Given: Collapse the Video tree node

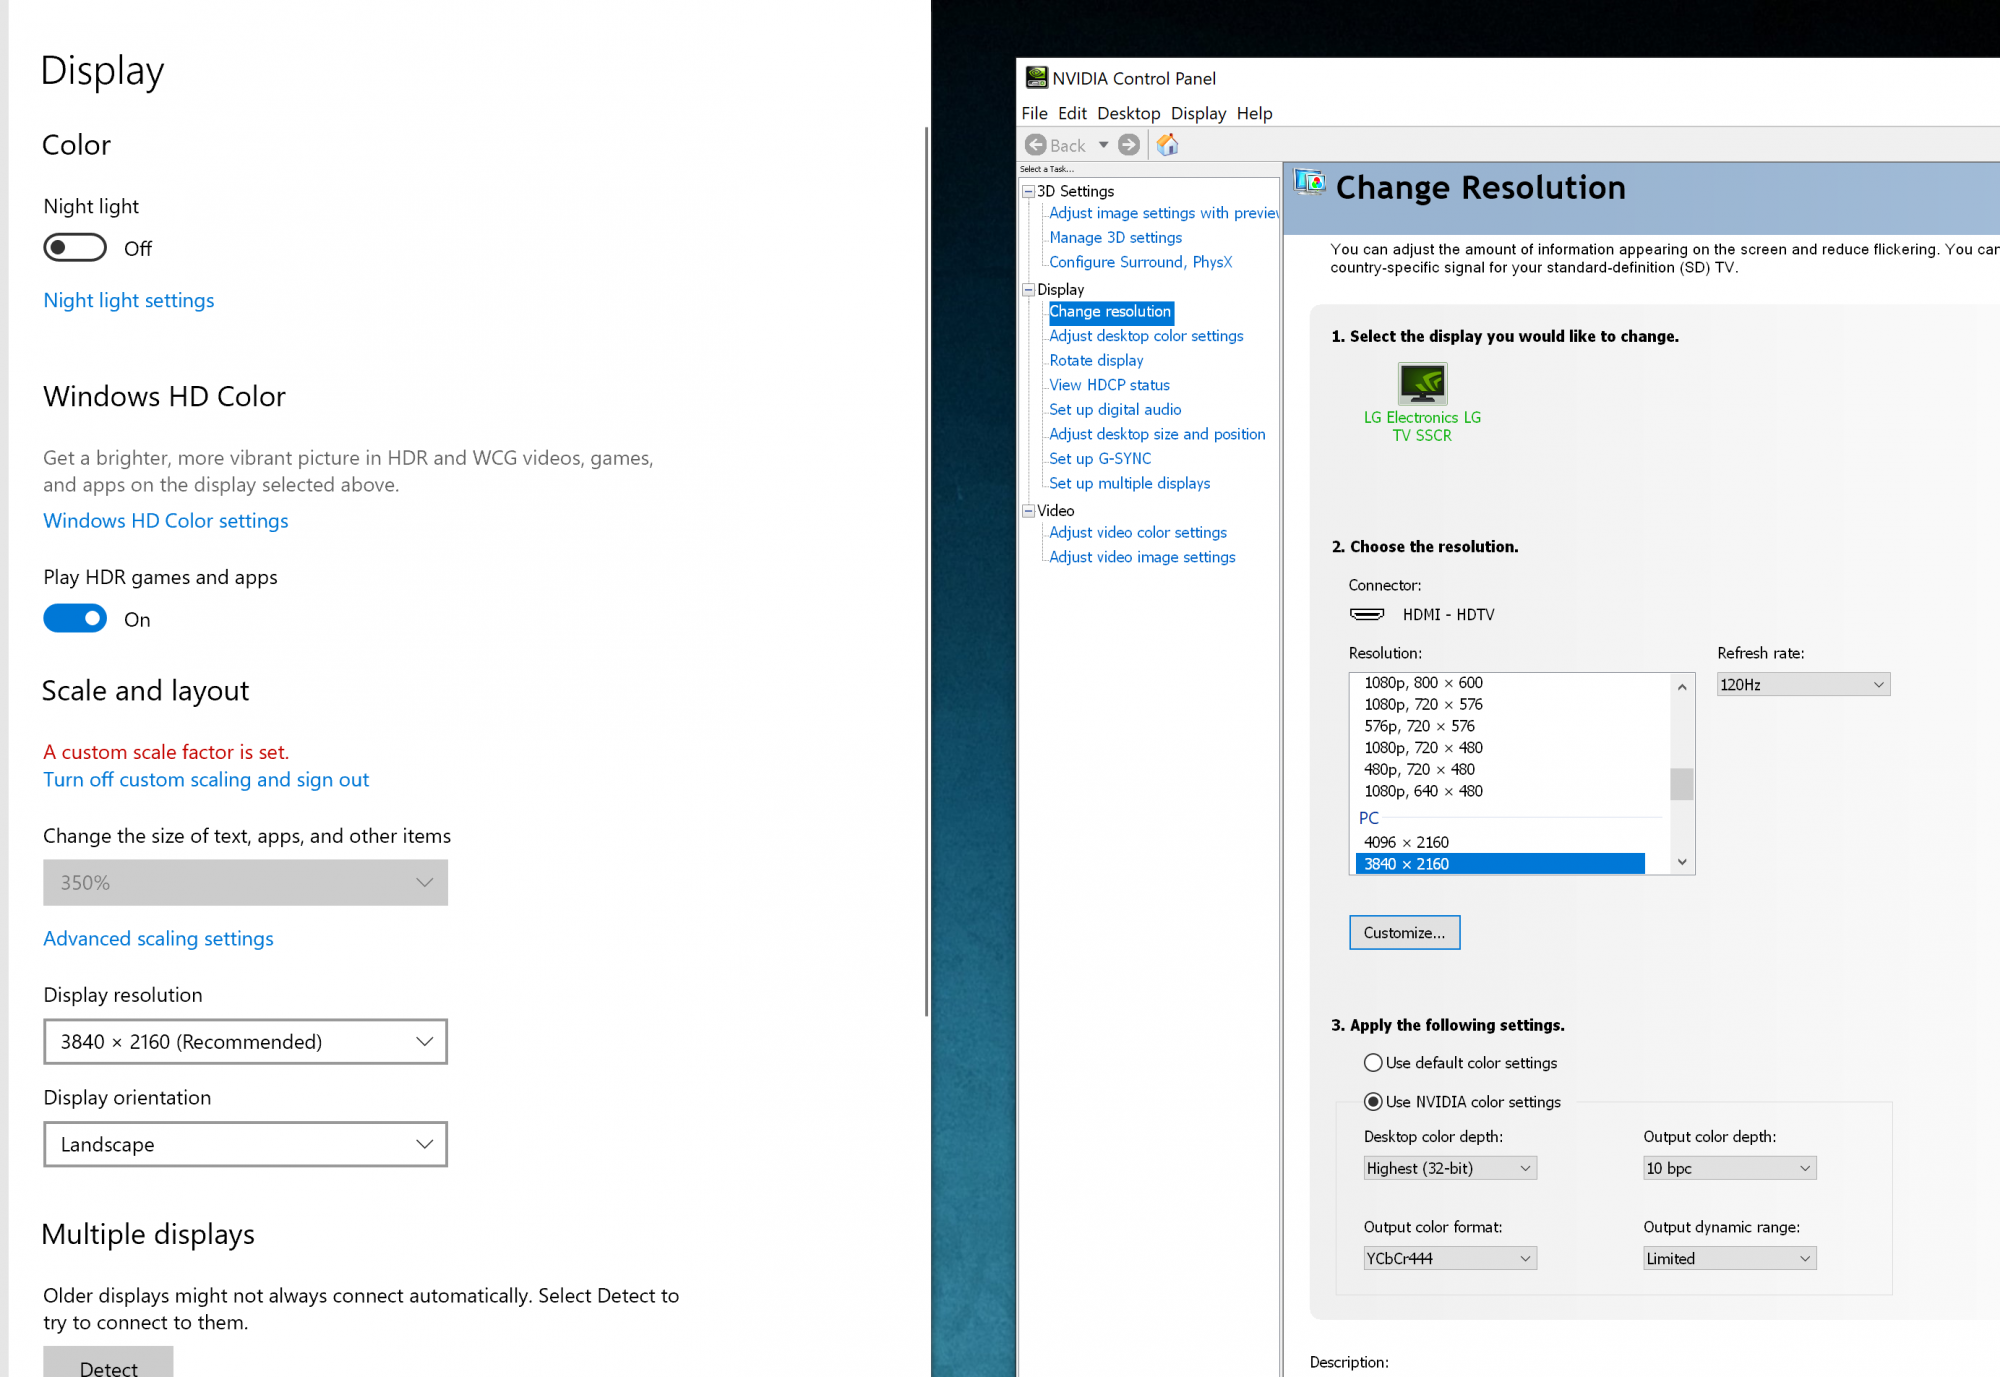Looking at the screenshot, I should coord(1028,510).
